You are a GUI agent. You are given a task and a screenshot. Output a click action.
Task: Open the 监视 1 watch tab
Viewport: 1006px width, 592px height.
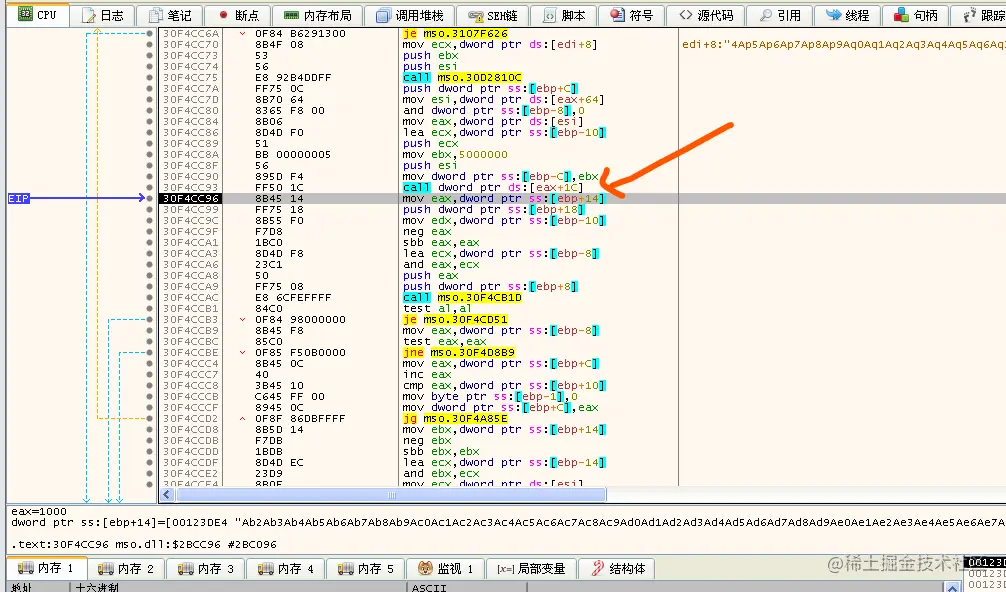pyautogui.click(x=445, y=568)
